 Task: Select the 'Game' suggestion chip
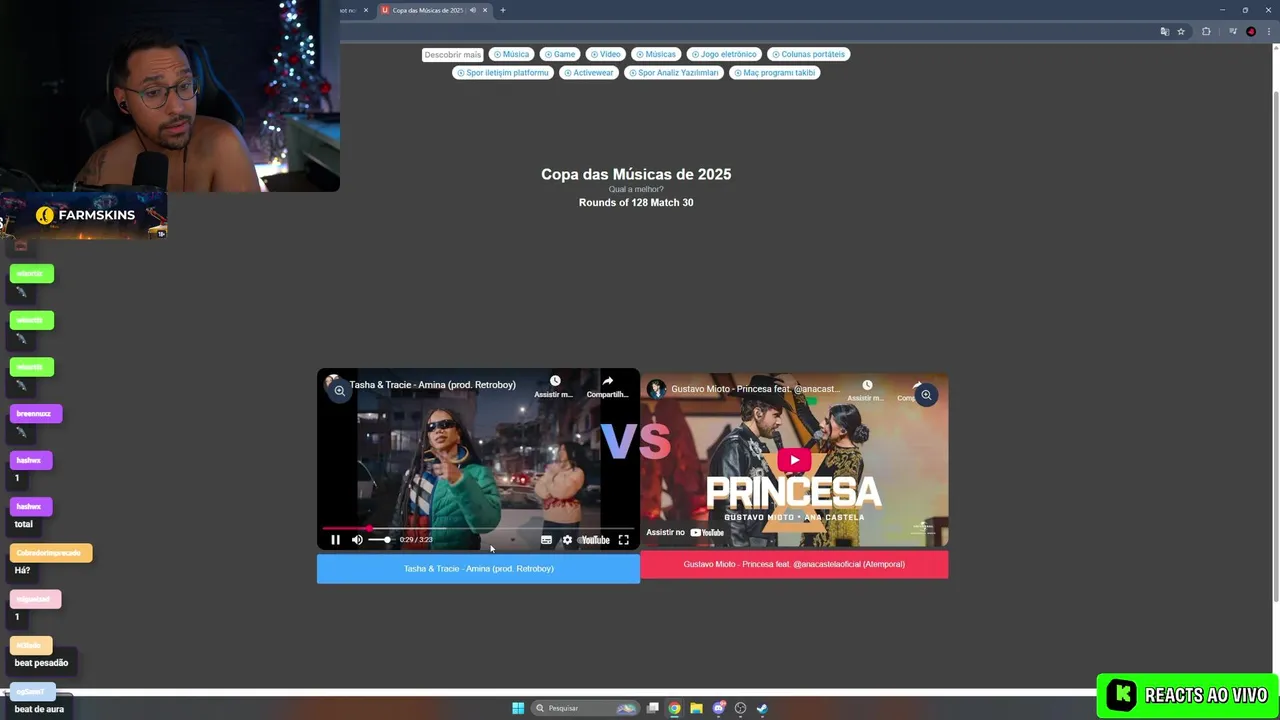coord(560,54)
